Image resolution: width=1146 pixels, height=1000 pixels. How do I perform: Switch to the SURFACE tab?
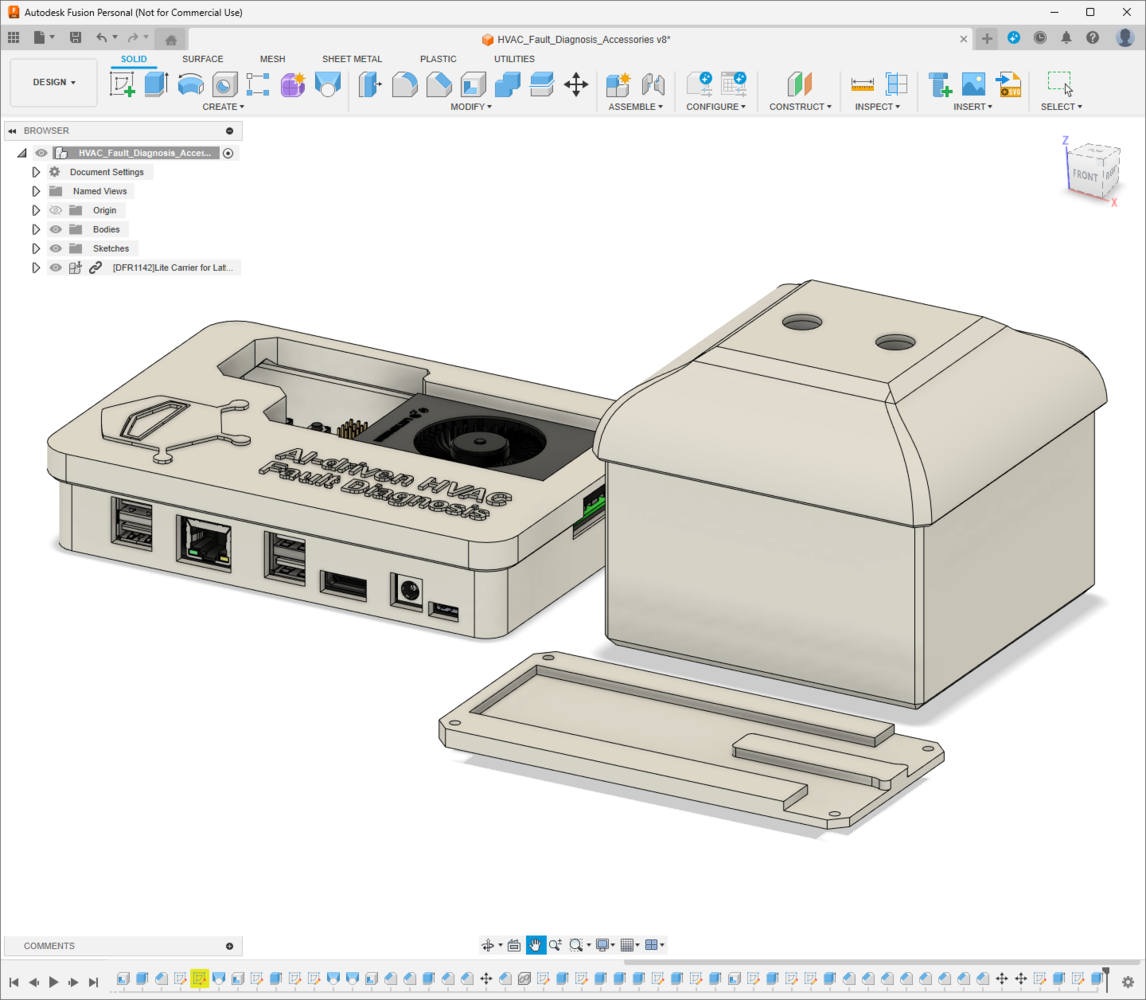(202, 59)
